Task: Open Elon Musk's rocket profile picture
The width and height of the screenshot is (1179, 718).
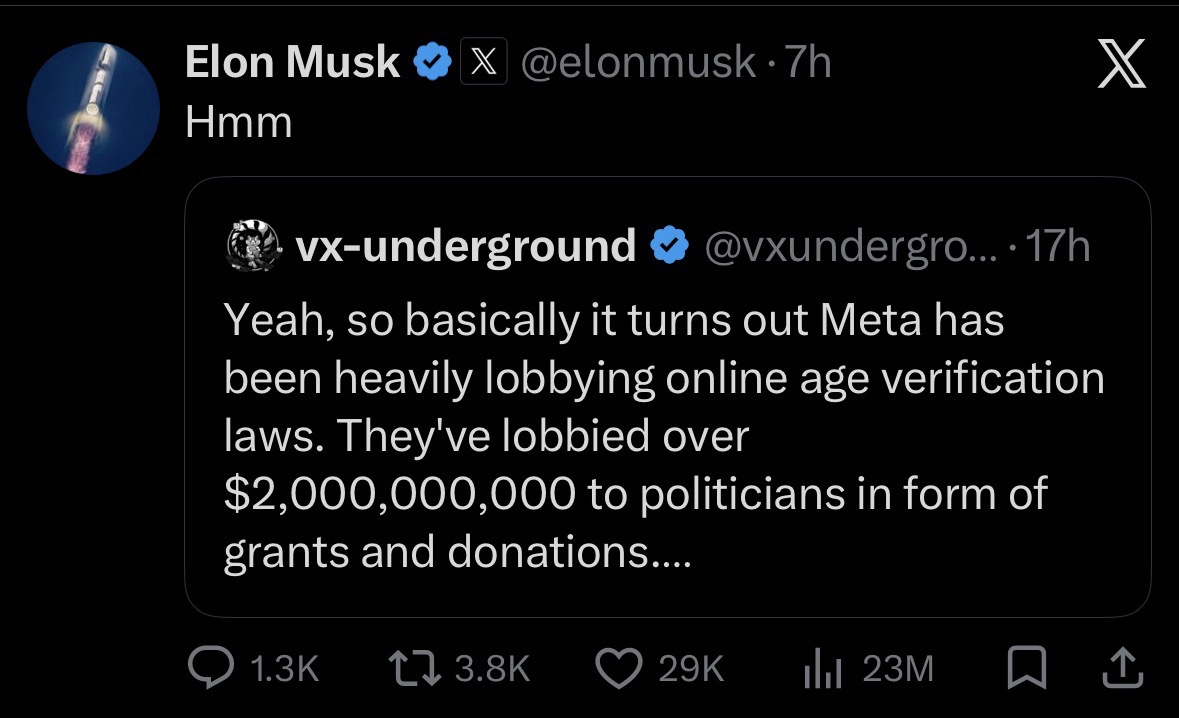Action: point(92,108)
